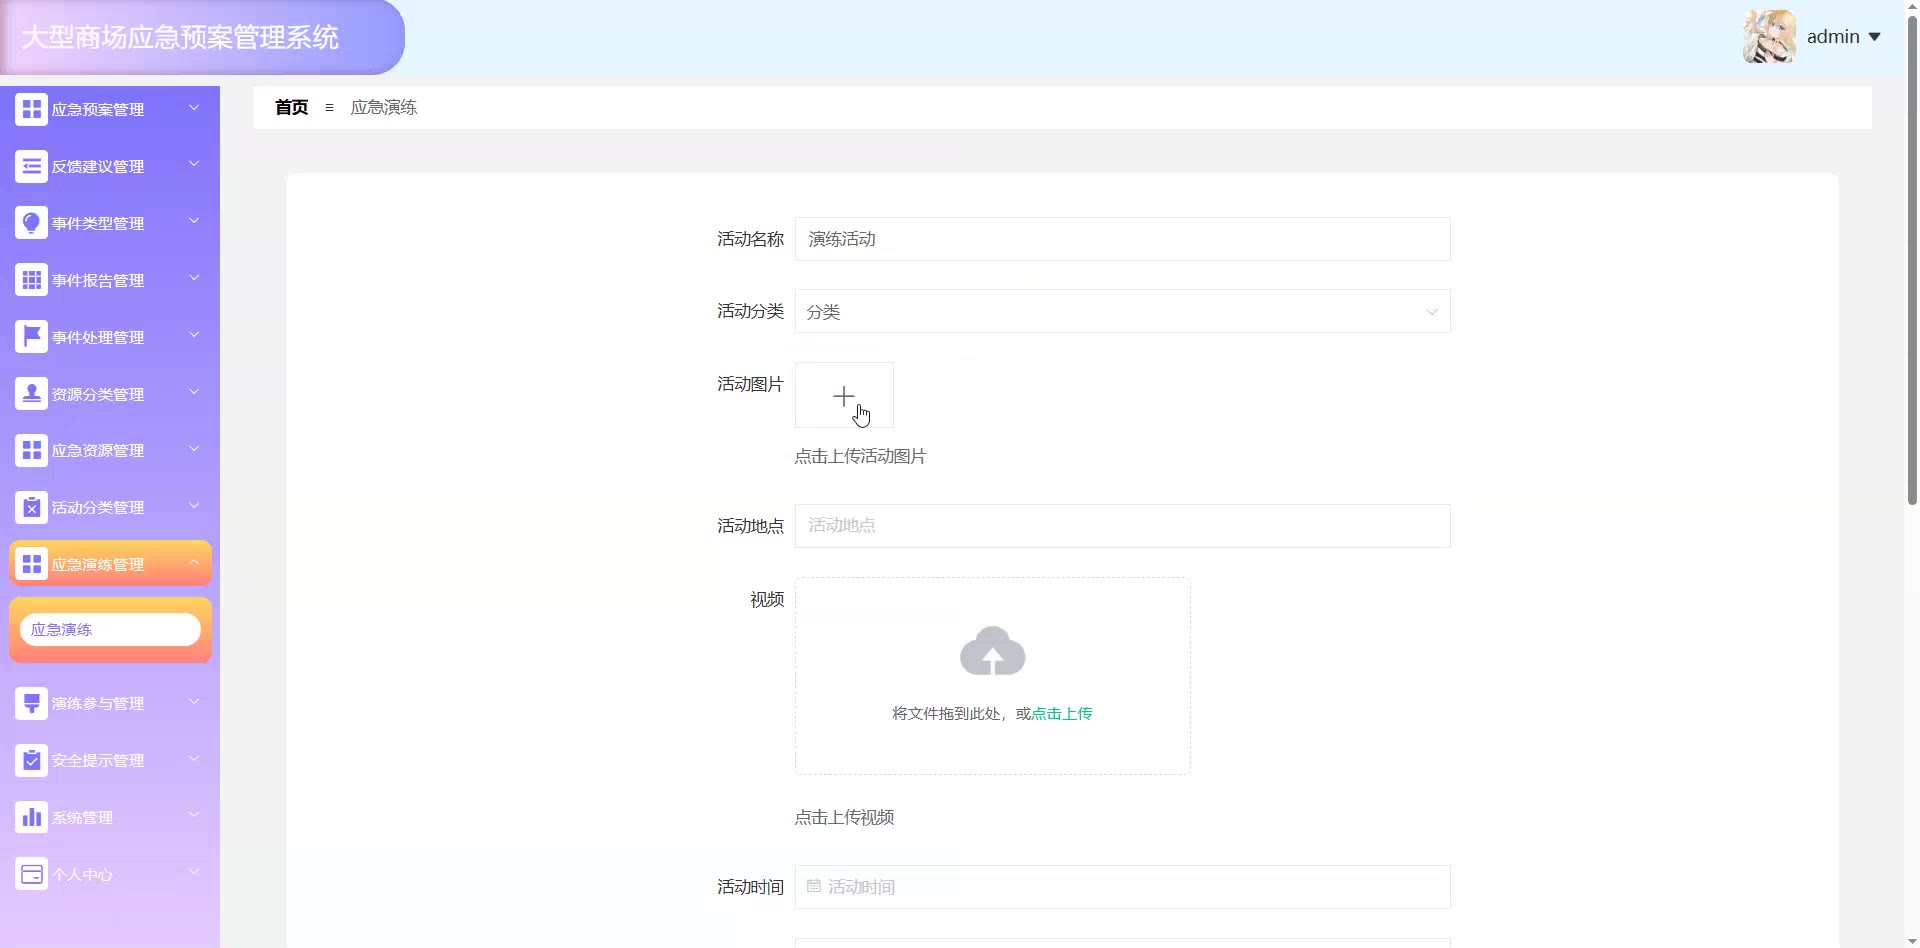The image size is (1920, 948).
Task: Click the 活动地点 field label
Action: coord(750,526)
